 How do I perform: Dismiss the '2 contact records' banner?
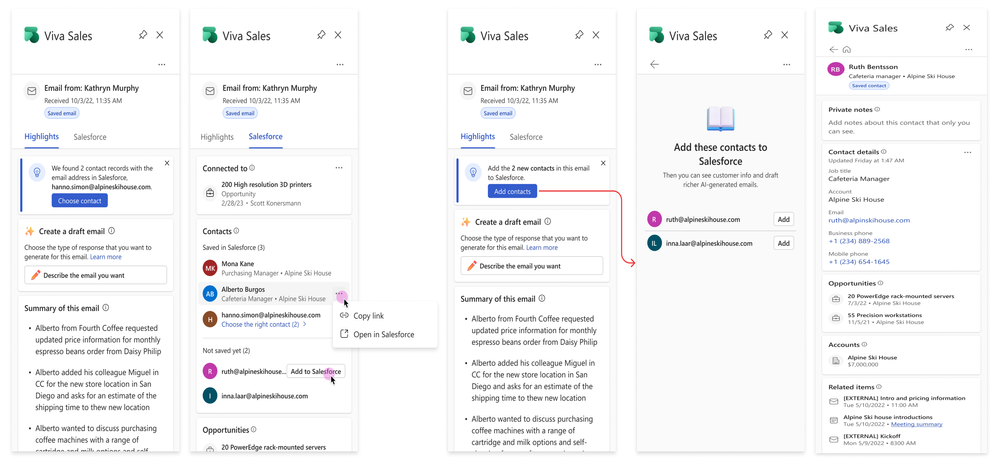point(167,163)
